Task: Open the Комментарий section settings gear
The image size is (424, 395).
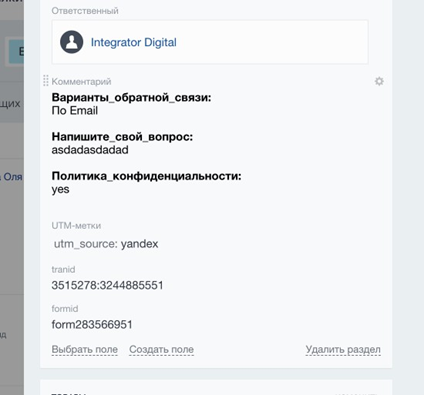Action: coord(379,81)
